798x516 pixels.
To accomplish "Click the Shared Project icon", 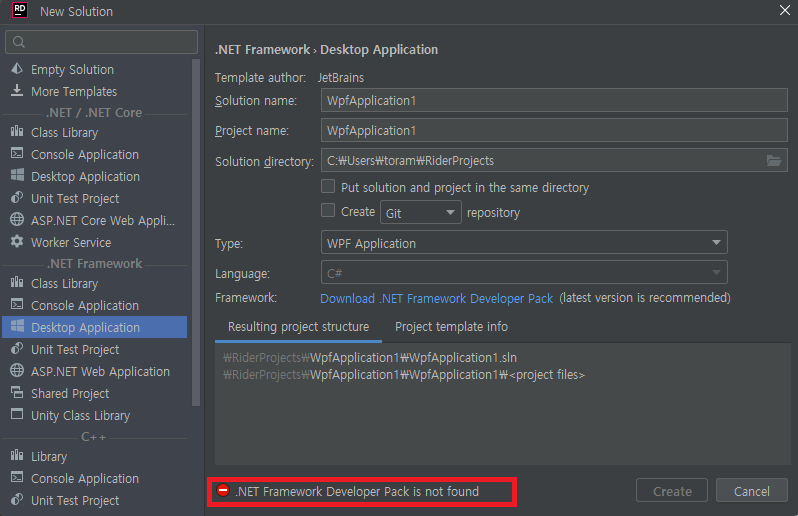I will tap(17, 392).
